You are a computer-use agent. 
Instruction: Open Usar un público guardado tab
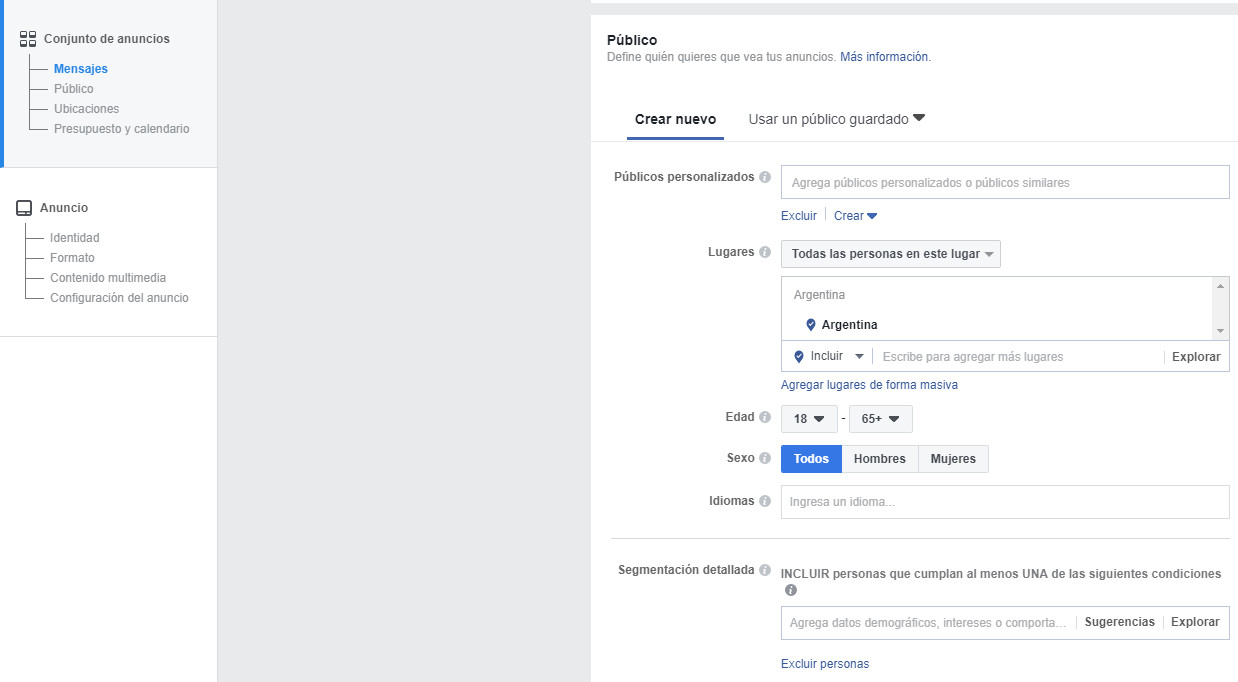coord(836,120)
